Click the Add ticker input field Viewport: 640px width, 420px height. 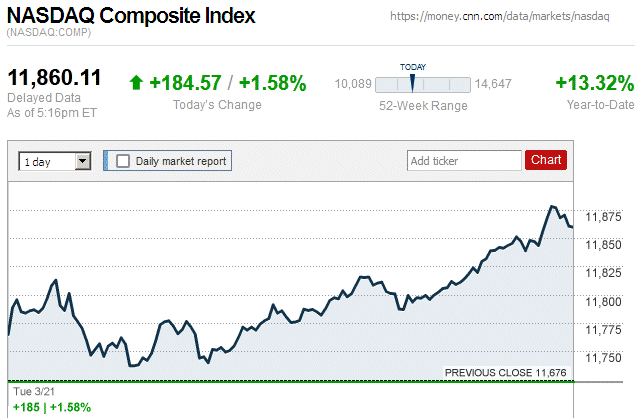pos(464,160)
